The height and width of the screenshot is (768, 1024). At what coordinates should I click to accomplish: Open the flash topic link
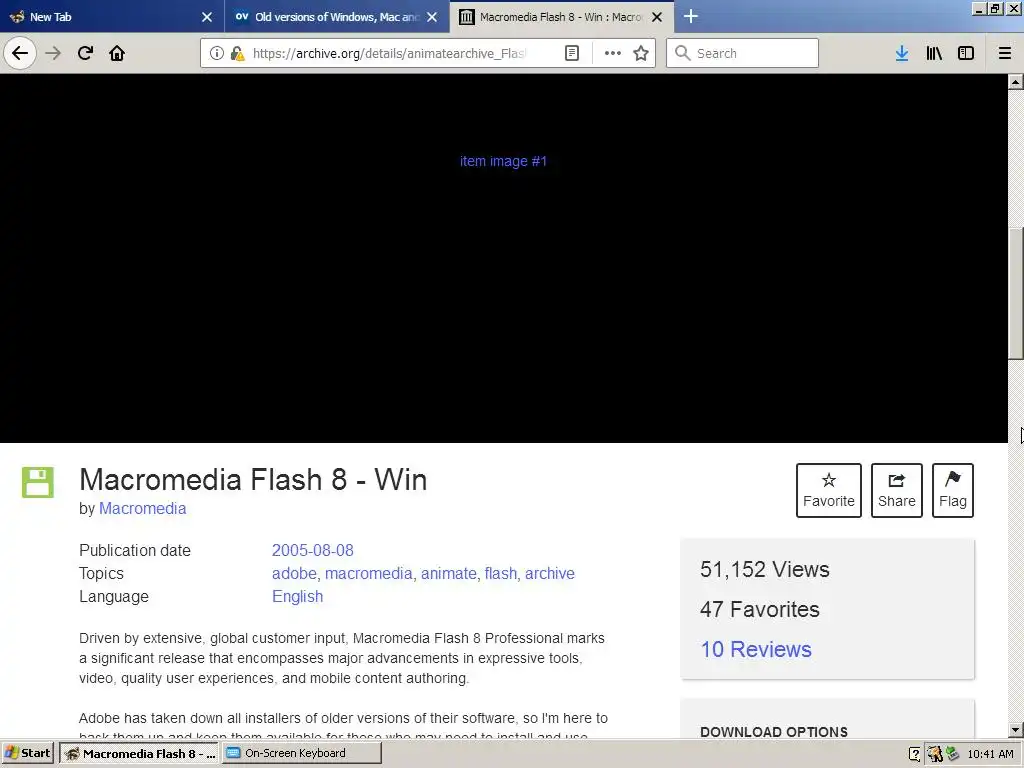(501, 573)
